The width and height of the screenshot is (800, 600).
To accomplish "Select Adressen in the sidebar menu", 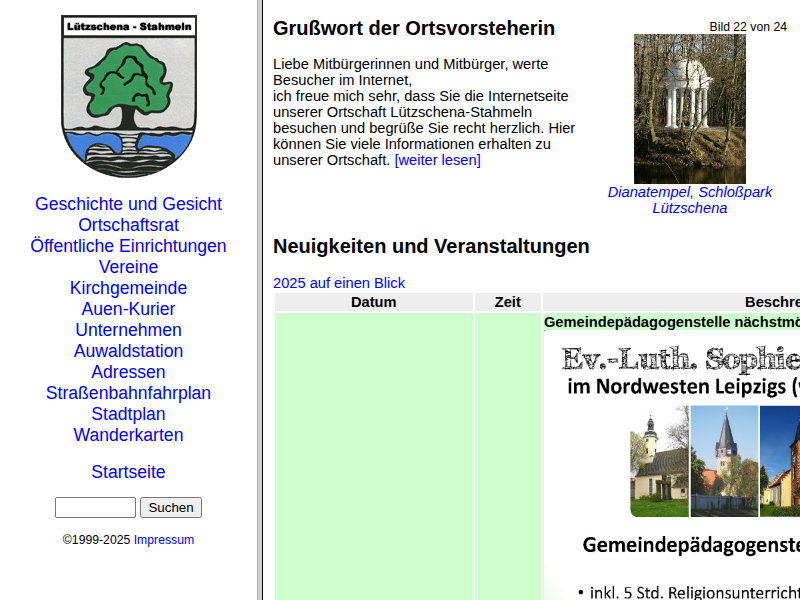I will 128,372.
